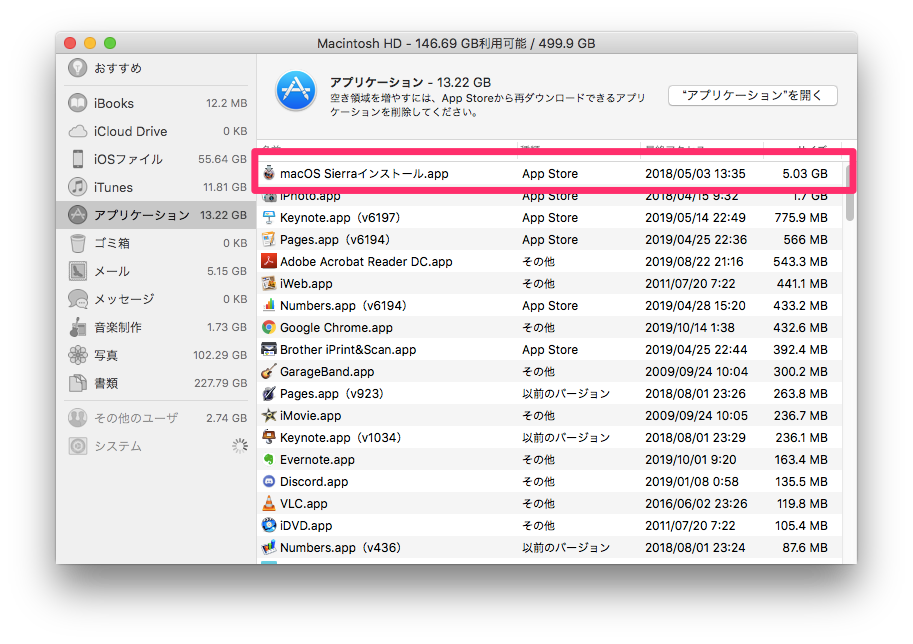Click the Google Chrome.app icon
Viewport: 913px width, 644px height.
(268, 327)
